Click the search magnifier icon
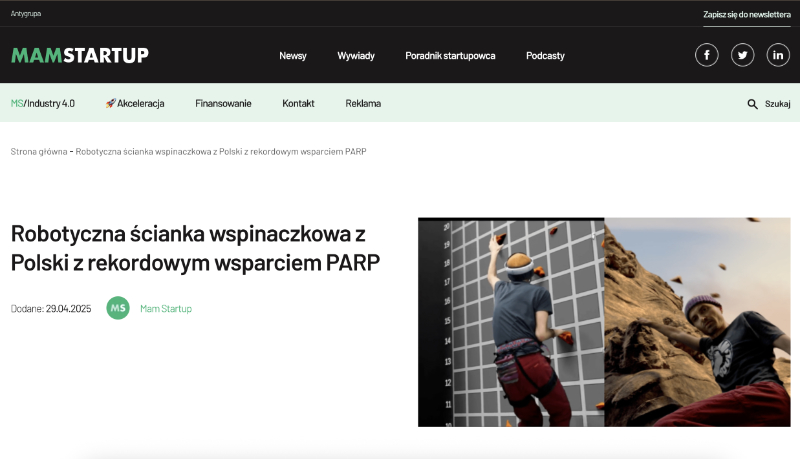This screenshot has width=800, height=459. pos(752,104)
